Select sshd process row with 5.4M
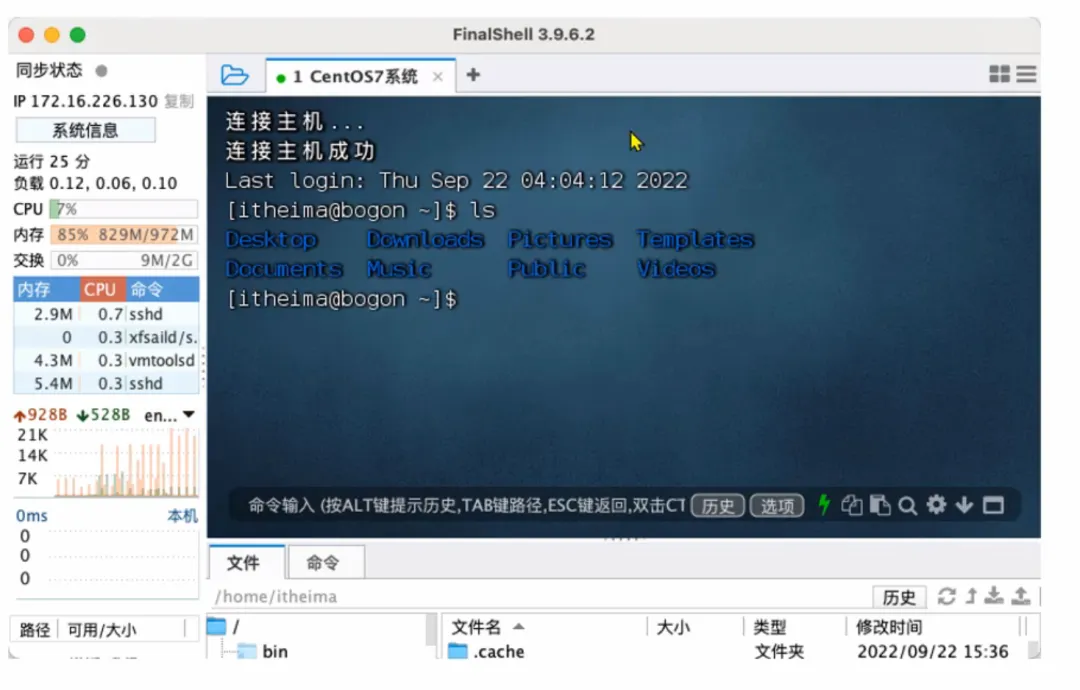The height and width of the screenshot is (690, 1080). coord(106,384)
